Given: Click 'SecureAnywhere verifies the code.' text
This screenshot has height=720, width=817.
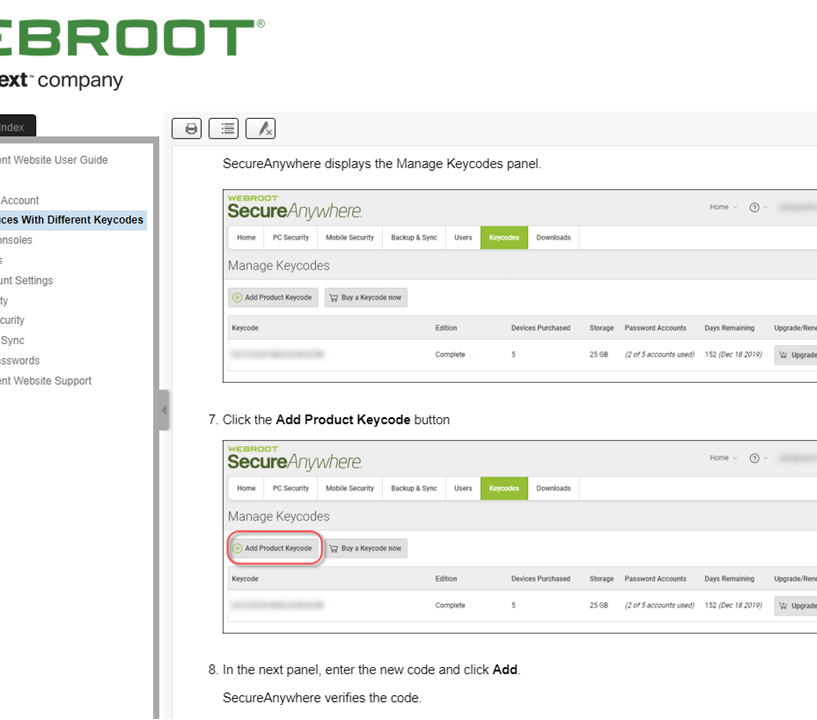Looking at the screenshot, I should click(322, 698).
